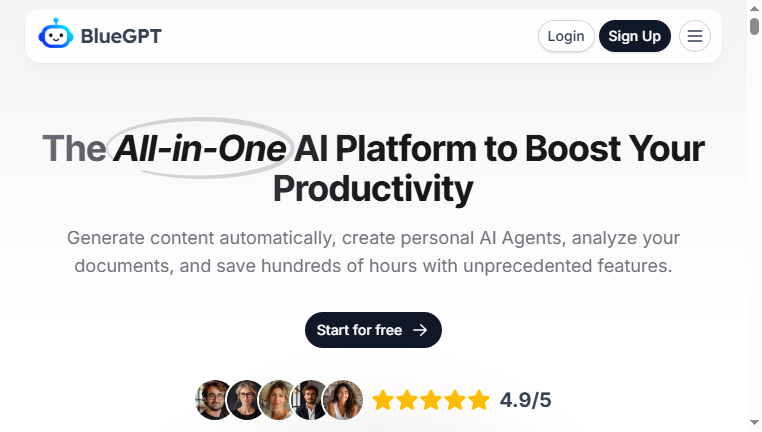
Task: Click the BlueGPT robot logo icon
Action: 56,34
